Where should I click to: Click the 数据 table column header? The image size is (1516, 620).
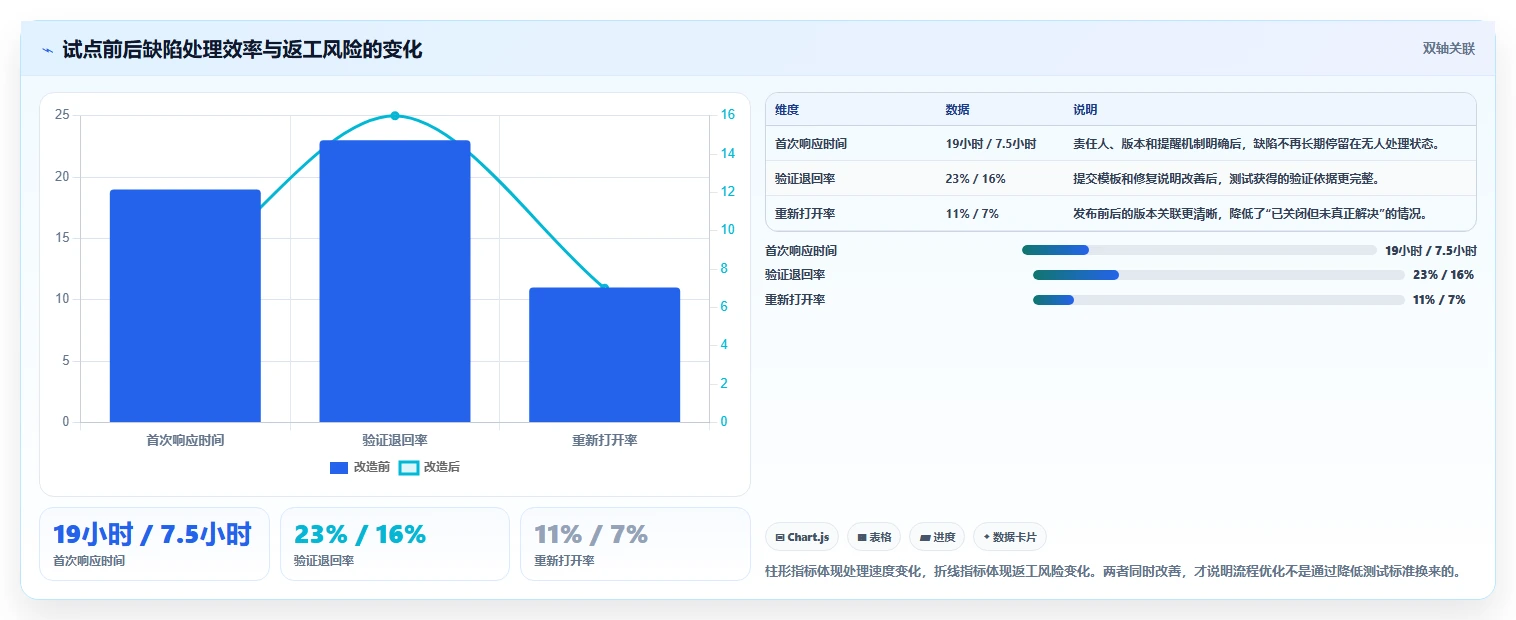[957, 110]
